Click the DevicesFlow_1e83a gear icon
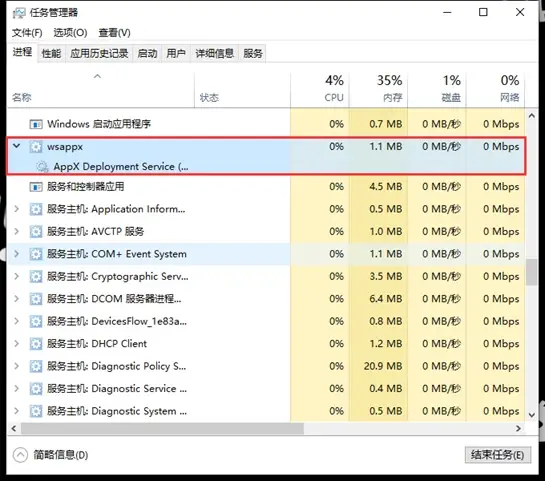Image resolution: width=545 pixels, height=481 pixels. pos(35,321)
